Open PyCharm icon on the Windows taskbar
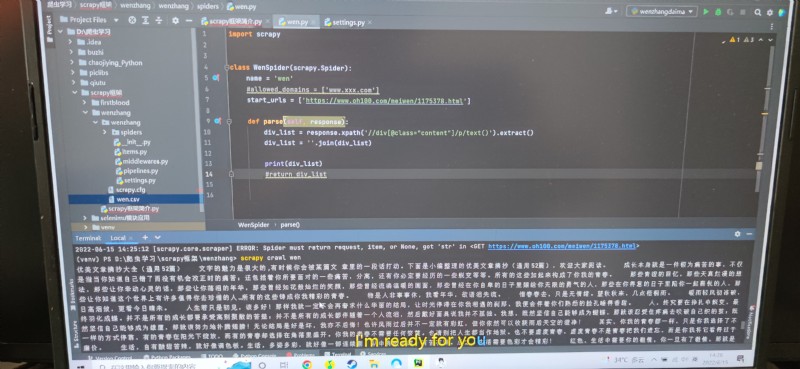 click(x=418, y=364)
